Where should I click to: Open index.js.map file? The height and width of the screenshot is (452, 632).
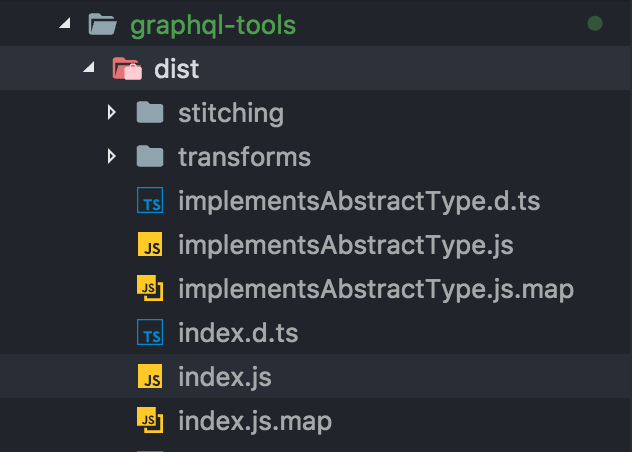[255, 422]
